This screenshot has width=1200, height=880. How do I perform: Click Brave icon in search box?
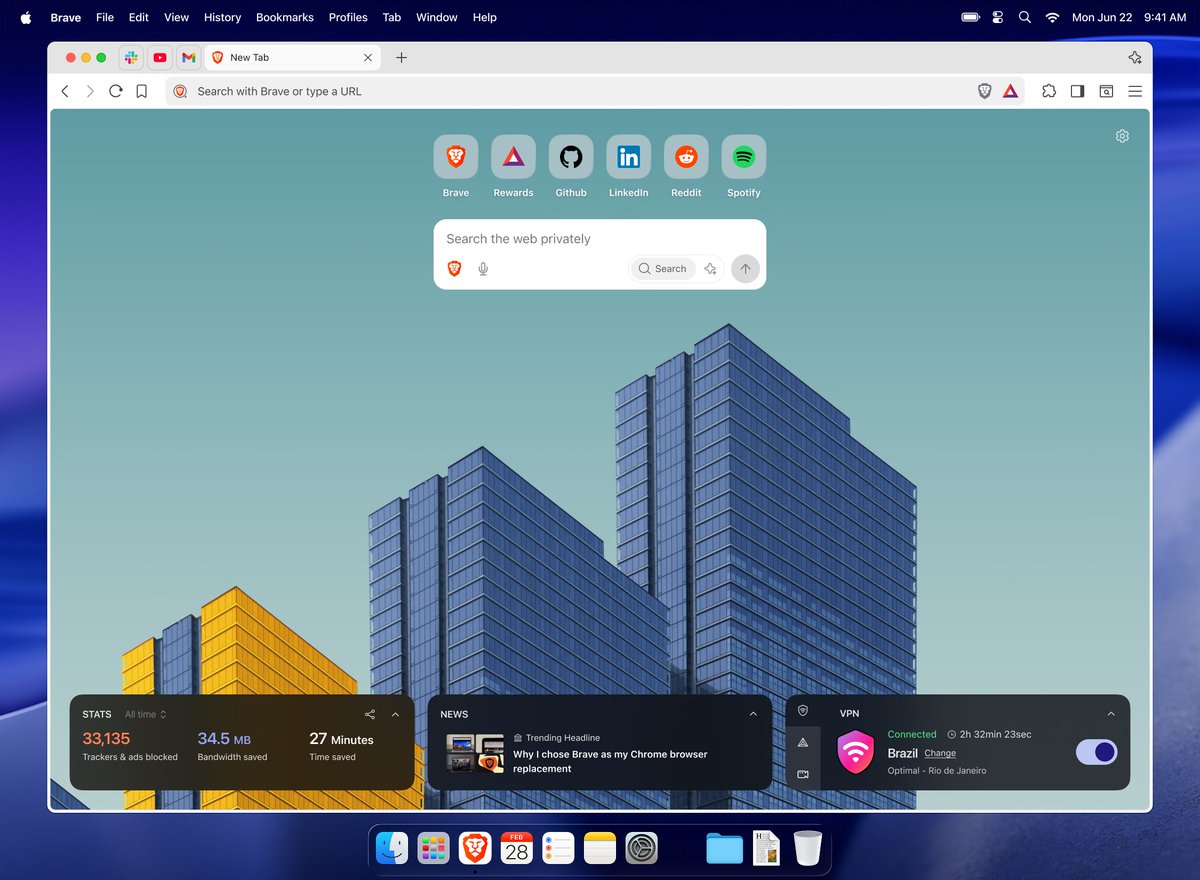click(454, 268)
